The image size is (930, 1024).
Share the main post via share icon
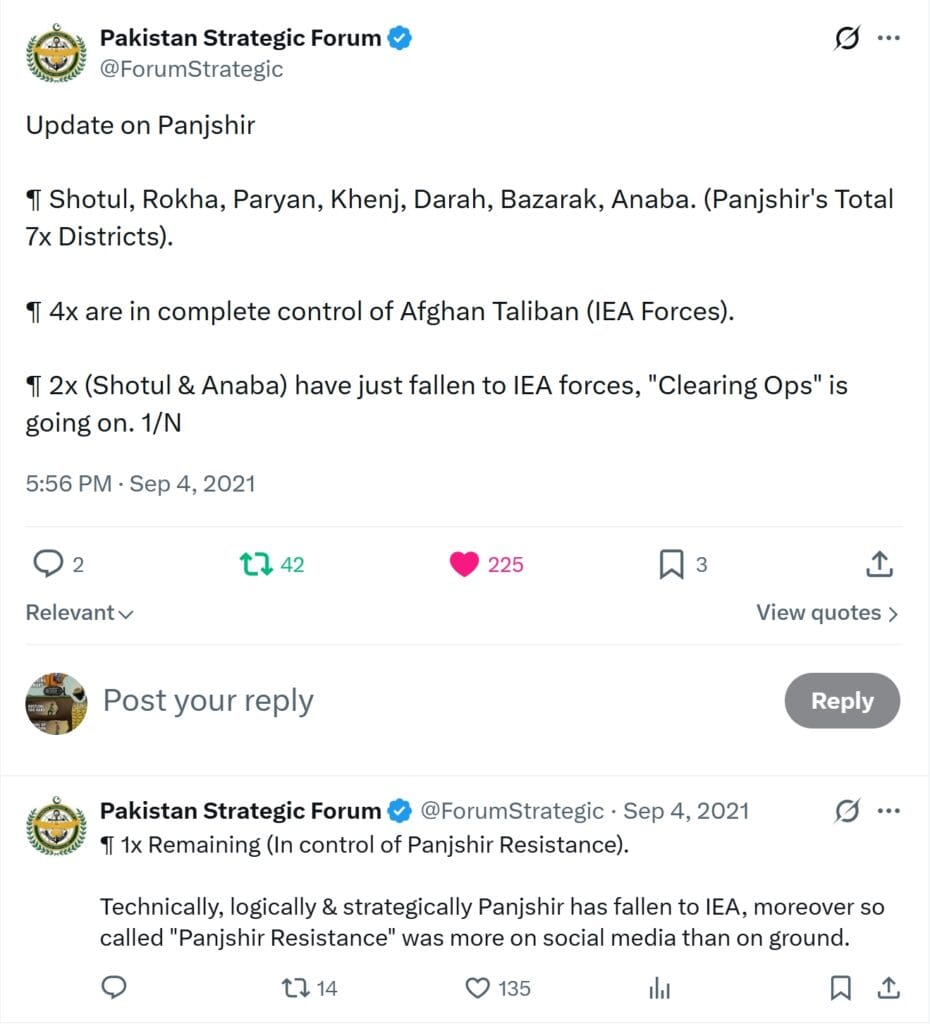(878, 565)
